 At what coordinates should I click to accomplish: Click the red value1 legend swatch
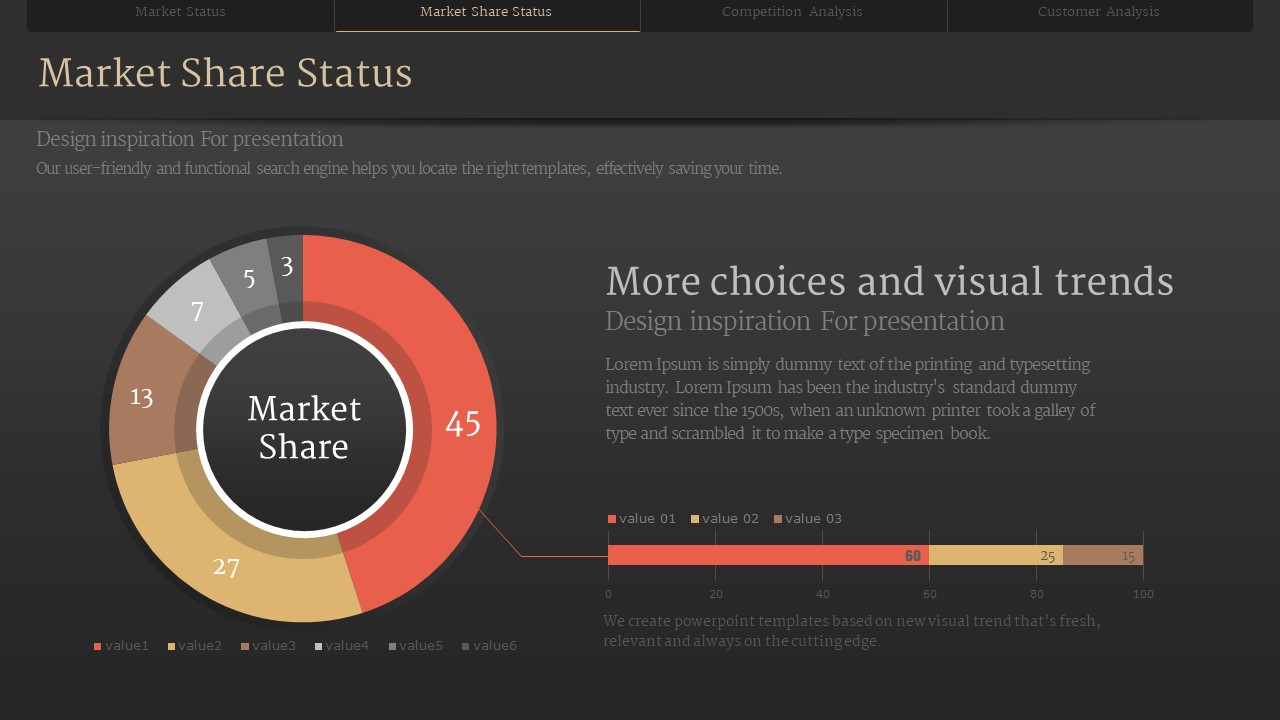coord(98,646)
